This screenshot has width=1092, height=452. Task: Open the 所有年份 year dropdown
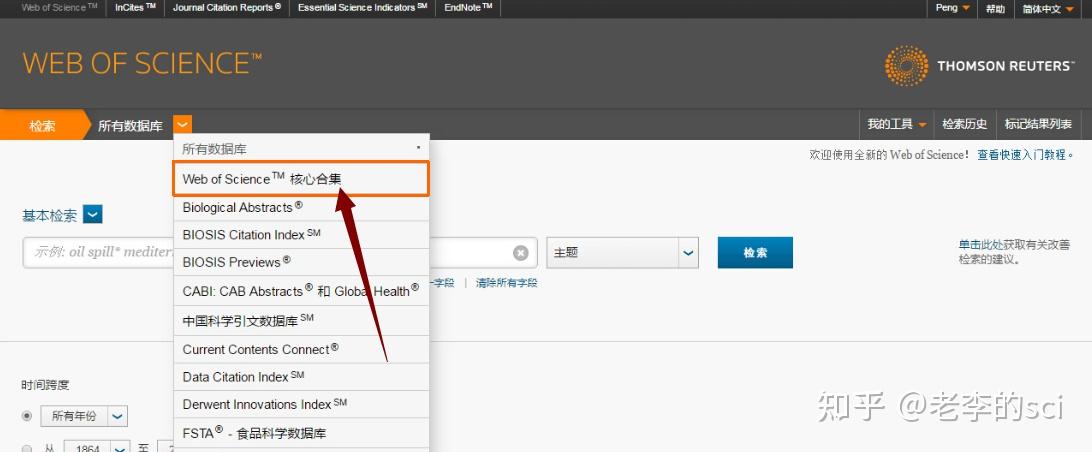point(84,416)
